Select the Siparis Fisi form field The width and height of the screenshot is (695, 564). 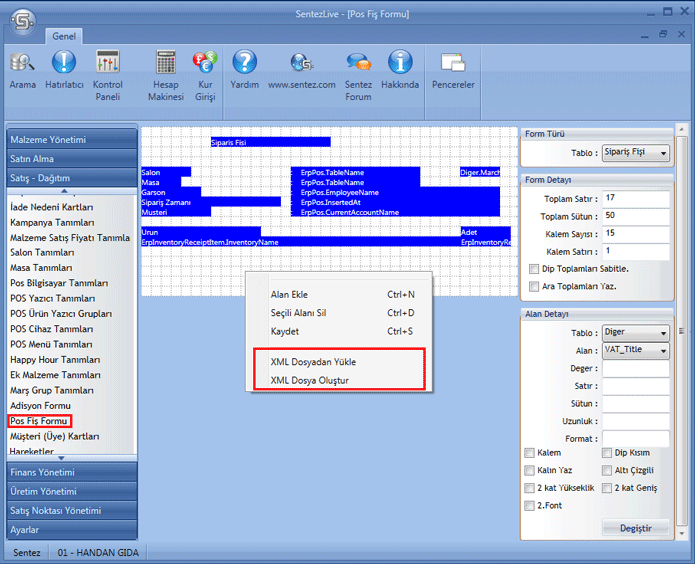point(271,142)
